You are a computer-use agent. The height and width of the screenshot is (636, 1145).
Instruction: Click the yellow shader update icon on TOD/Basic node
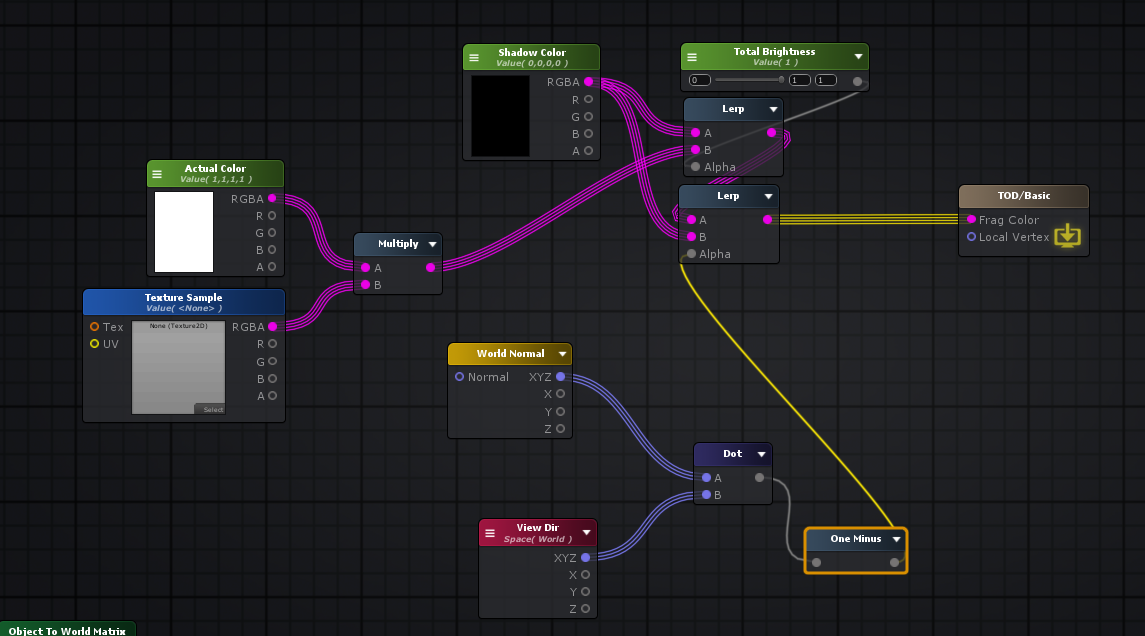click(x=1068, y=235)
